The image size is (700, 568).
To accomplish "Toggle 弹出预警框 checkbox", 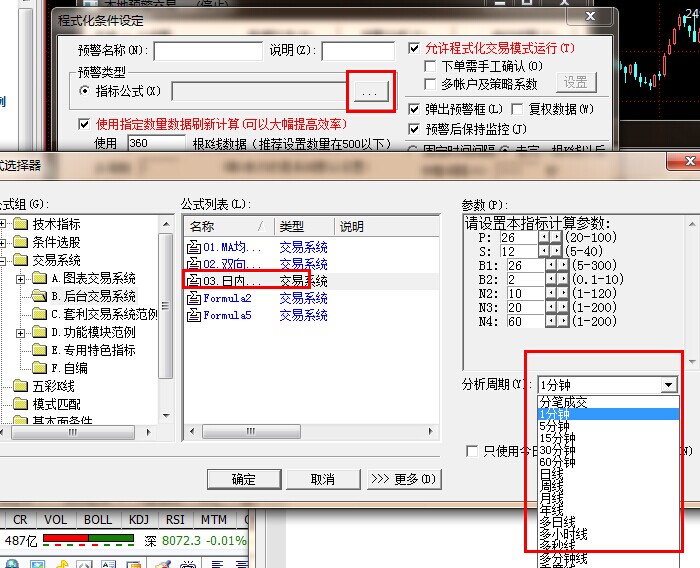I will pyautogui.click(x=414, y=109).
